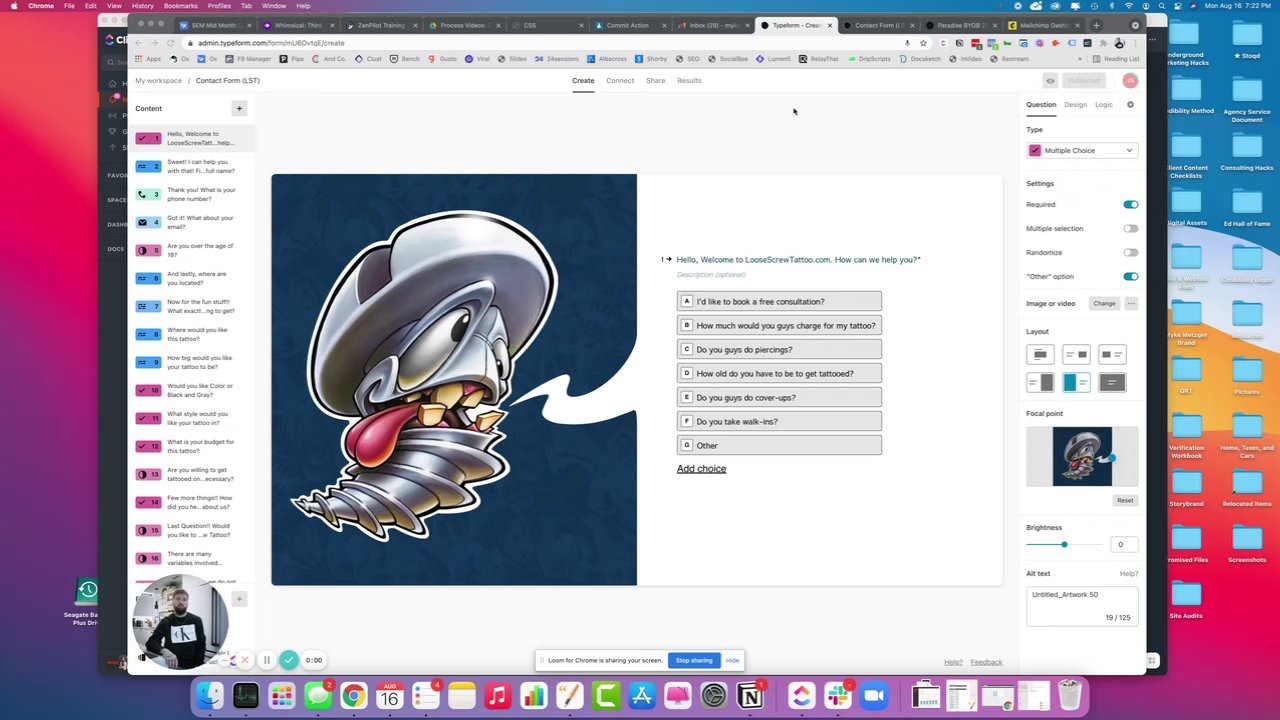Select question 4 email icon
The width and height of the screenshot is (1280, 720).
148,222
